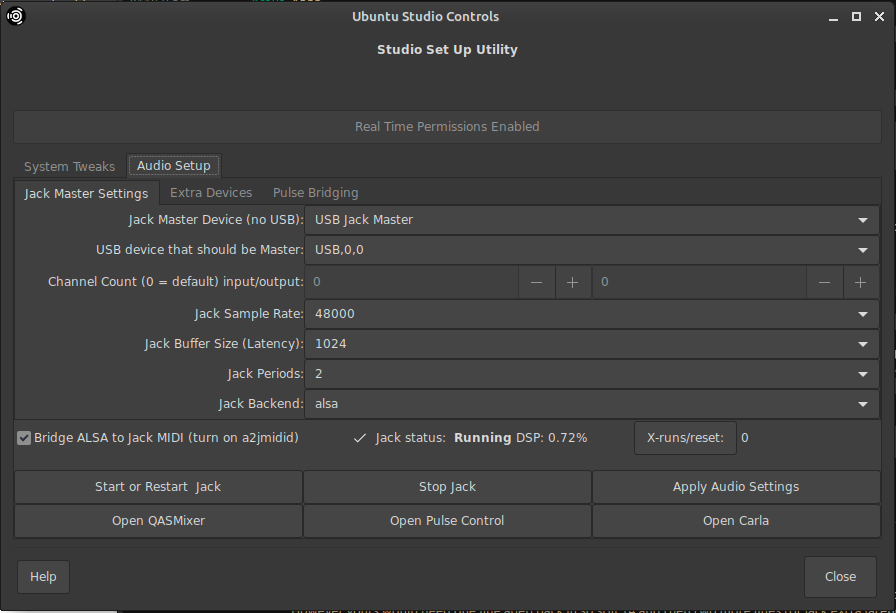The height and width of the screenshot is (613, 896).
Task: Click the Real Time Permissions Enabled bar
Action: point(447,127)
